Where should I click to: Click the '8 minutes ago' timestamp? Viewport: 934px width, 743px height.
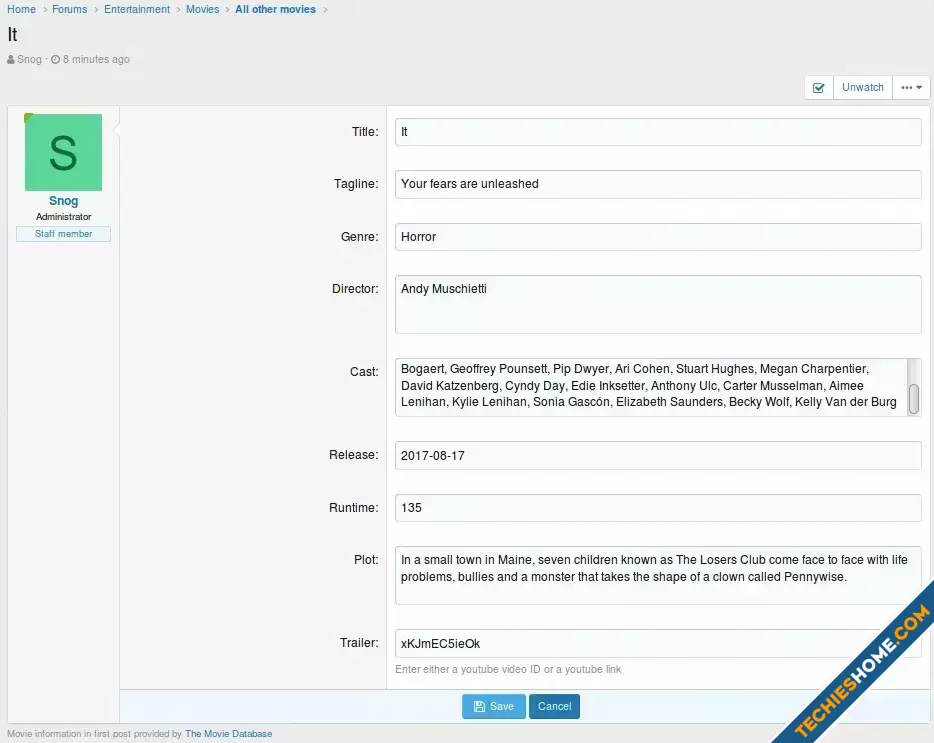pos(96,60)
